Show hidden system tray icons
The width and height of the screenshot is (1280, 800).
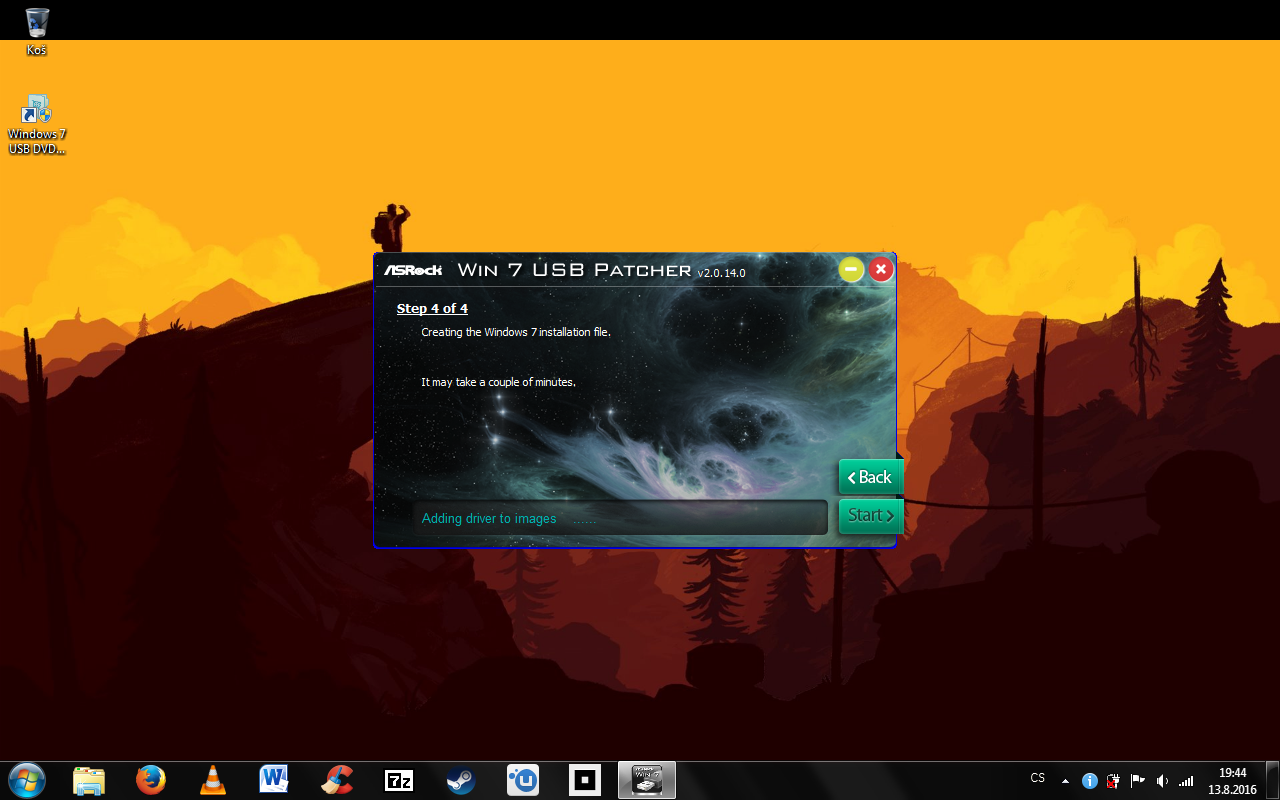click(1064, 781)
